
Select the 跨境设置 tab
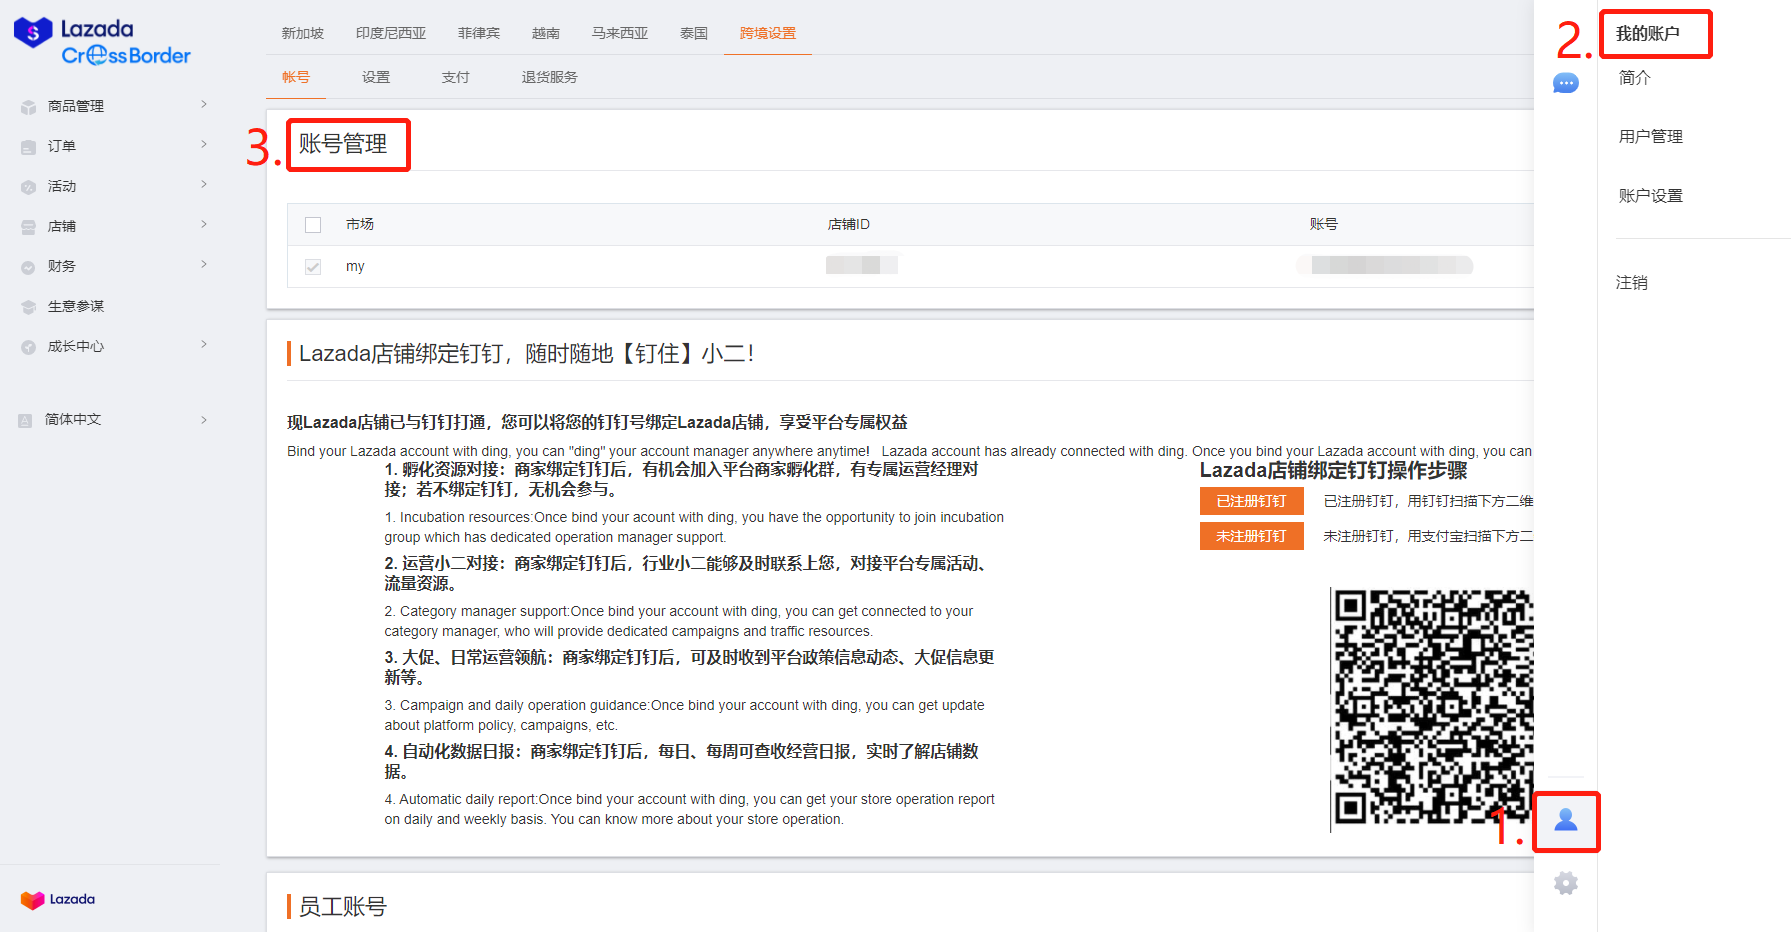768,33
